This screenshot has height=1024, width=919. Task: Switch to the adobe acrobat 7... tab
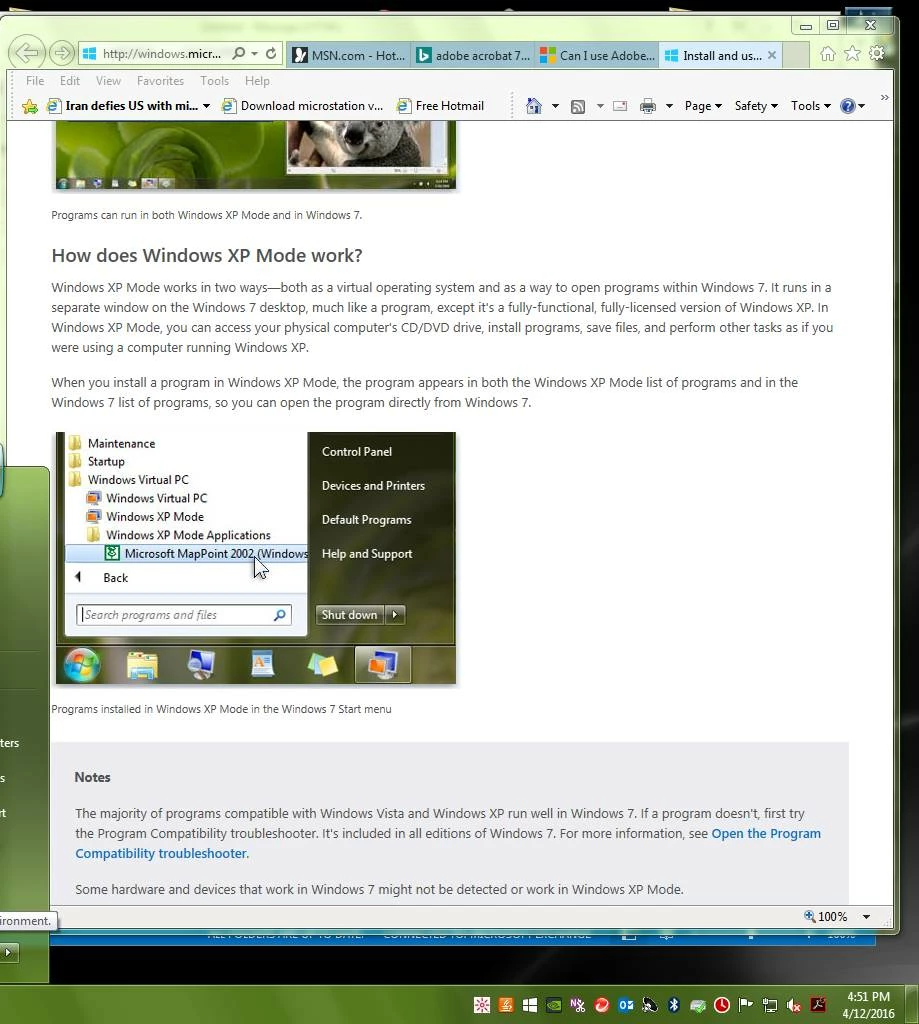pyautogui.click(x=474, y=56)
